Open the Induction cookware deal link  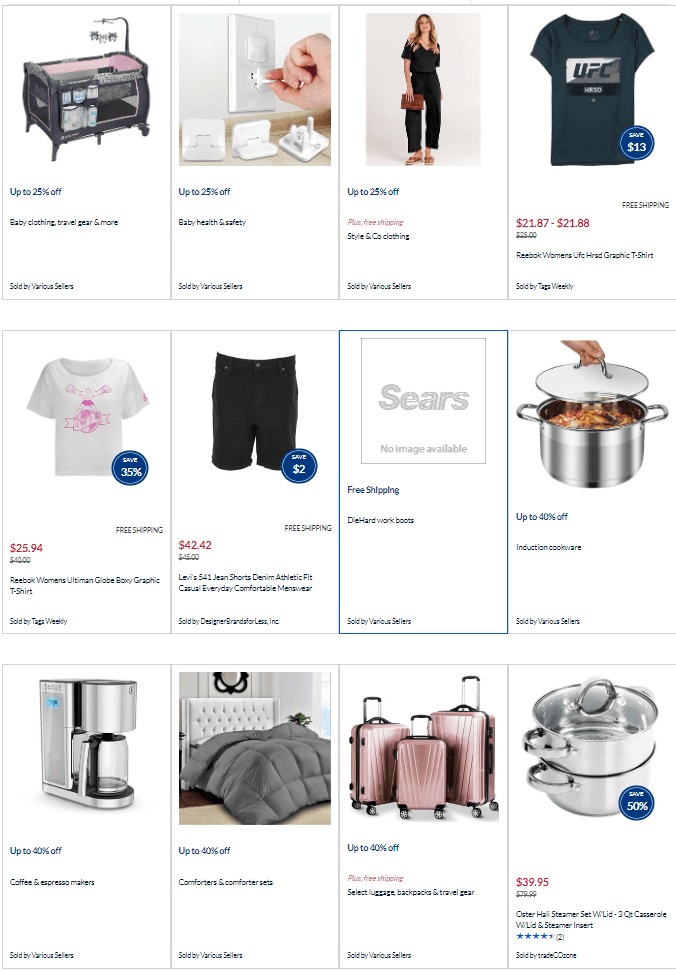pyautogui.click(x=548, y=547)
